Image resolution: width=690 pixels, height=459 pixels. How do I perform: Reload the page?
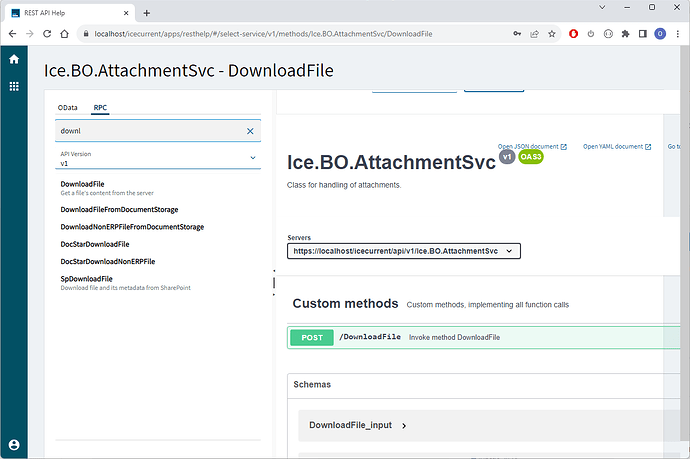tap(47, 34)
